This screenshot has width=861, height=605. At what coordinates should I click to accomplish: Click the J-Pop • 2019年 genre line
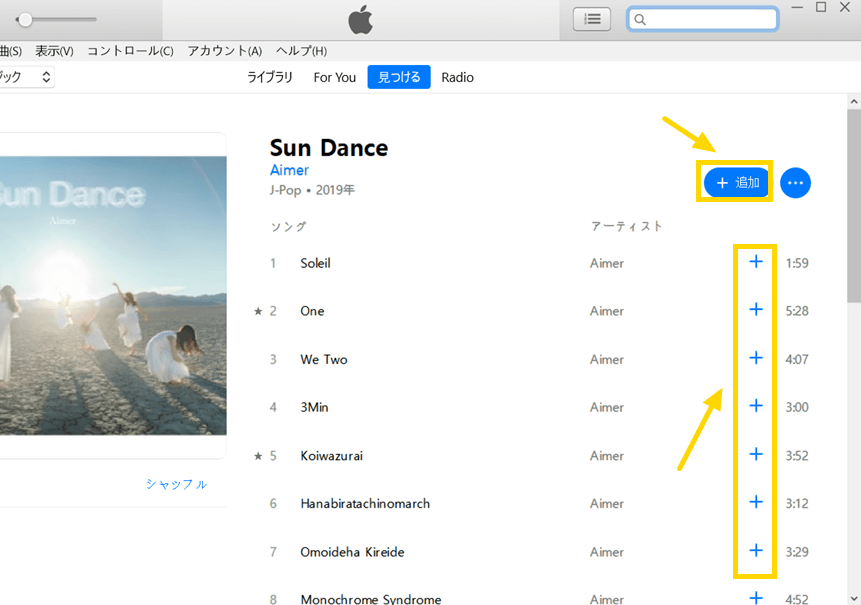pos(312,190)
